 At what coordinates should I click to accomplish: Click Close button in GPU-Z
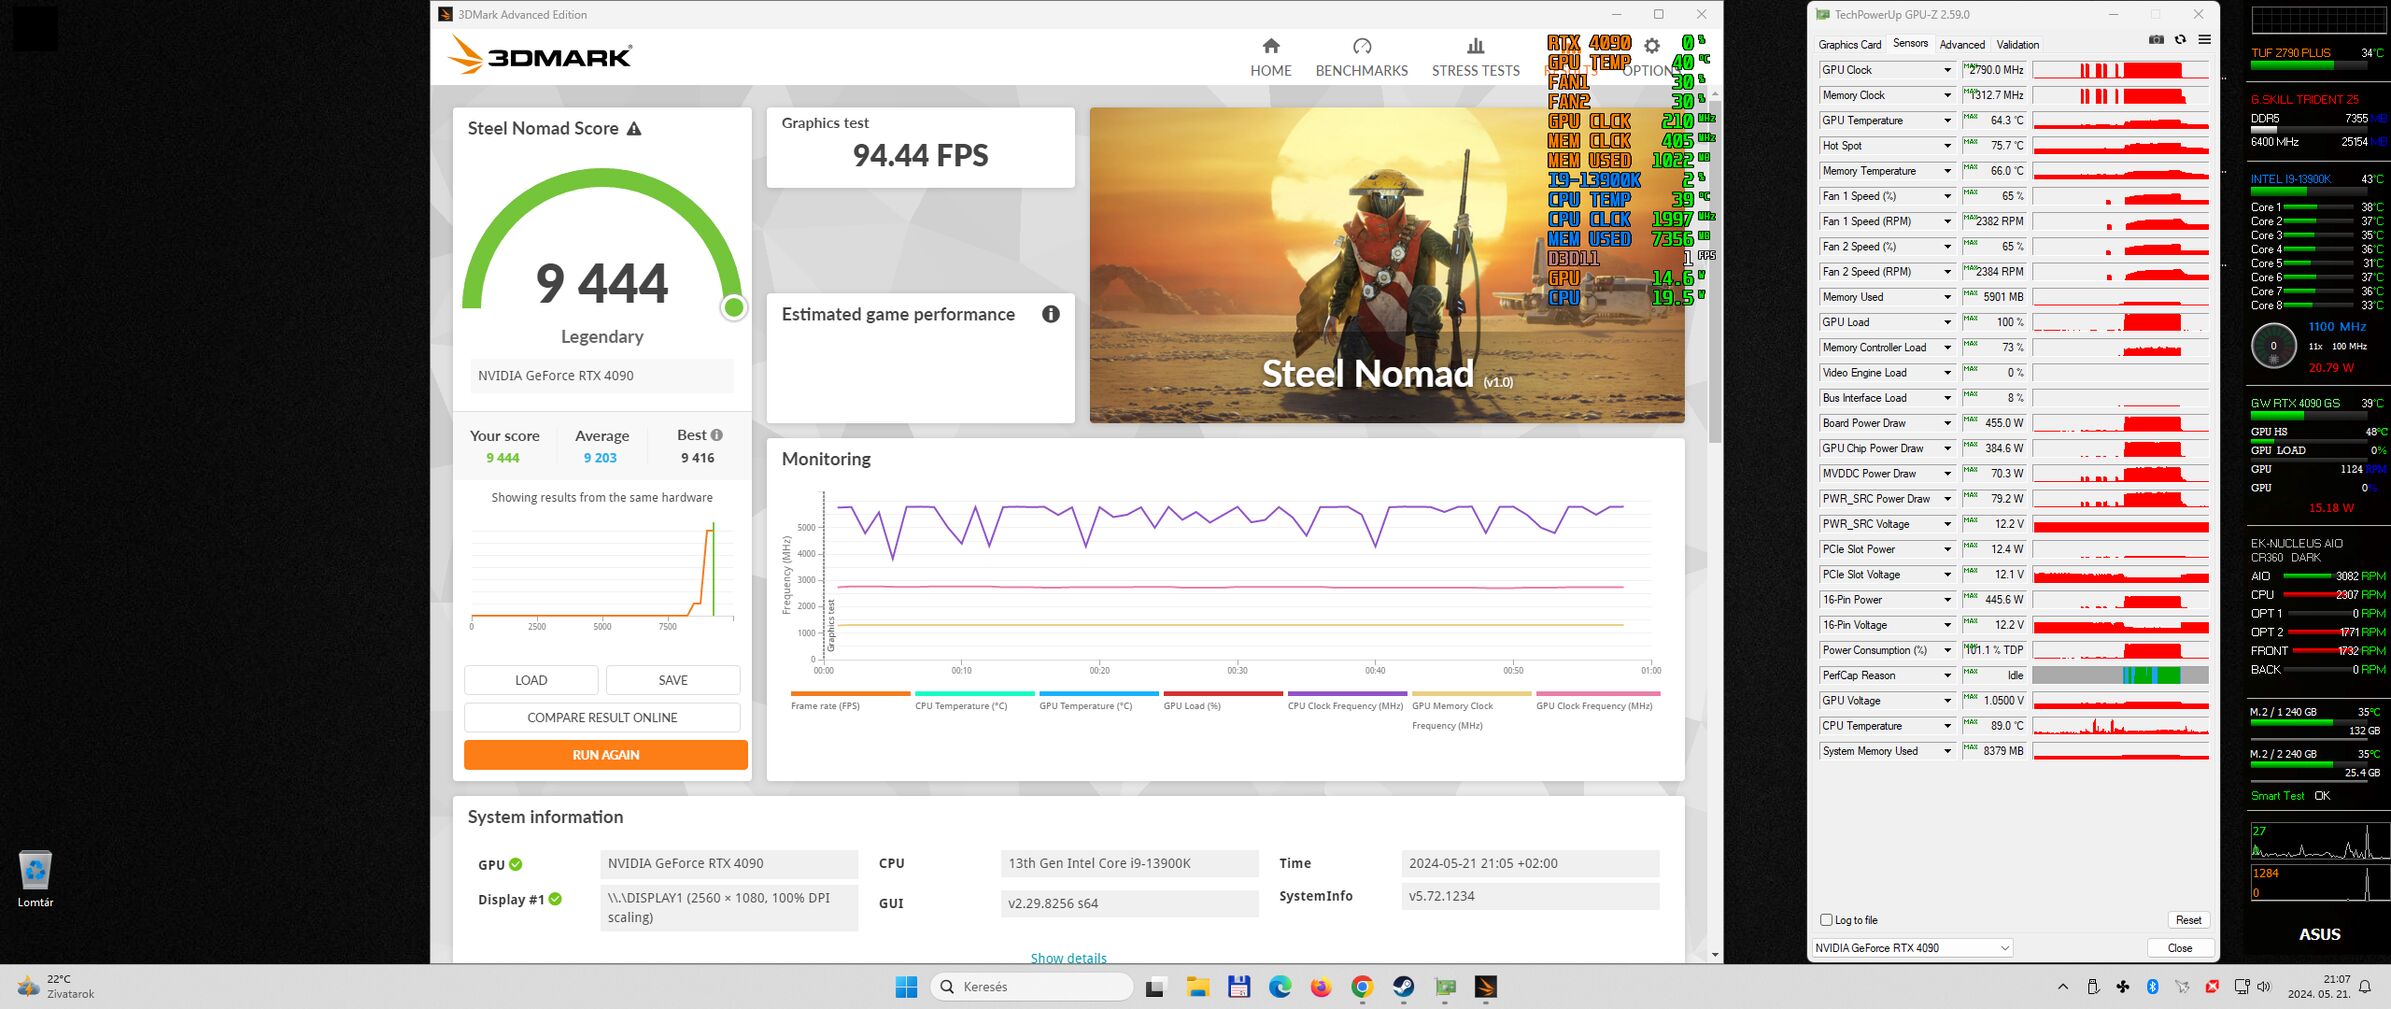tap(2180, 948)
